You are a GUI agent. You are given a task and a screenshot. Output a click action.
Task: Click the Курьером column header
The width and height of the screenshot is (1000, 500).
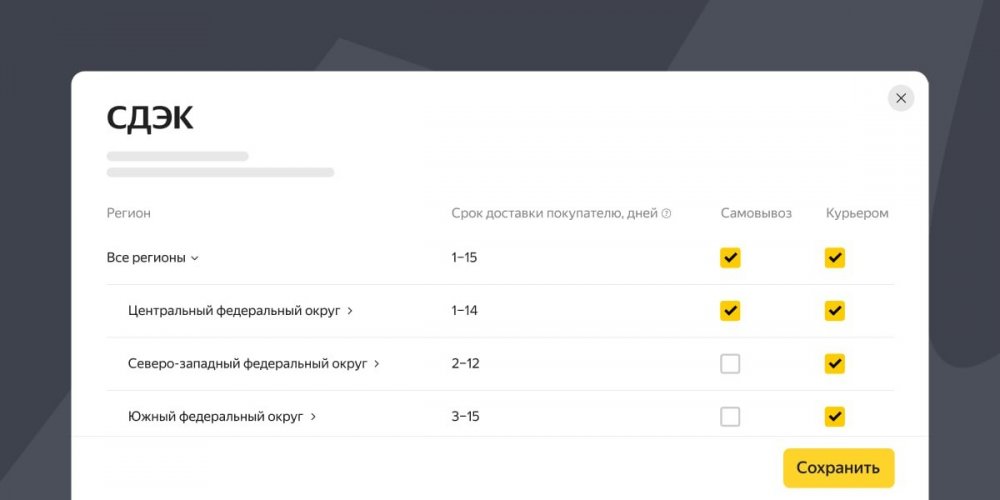point(857,213)
